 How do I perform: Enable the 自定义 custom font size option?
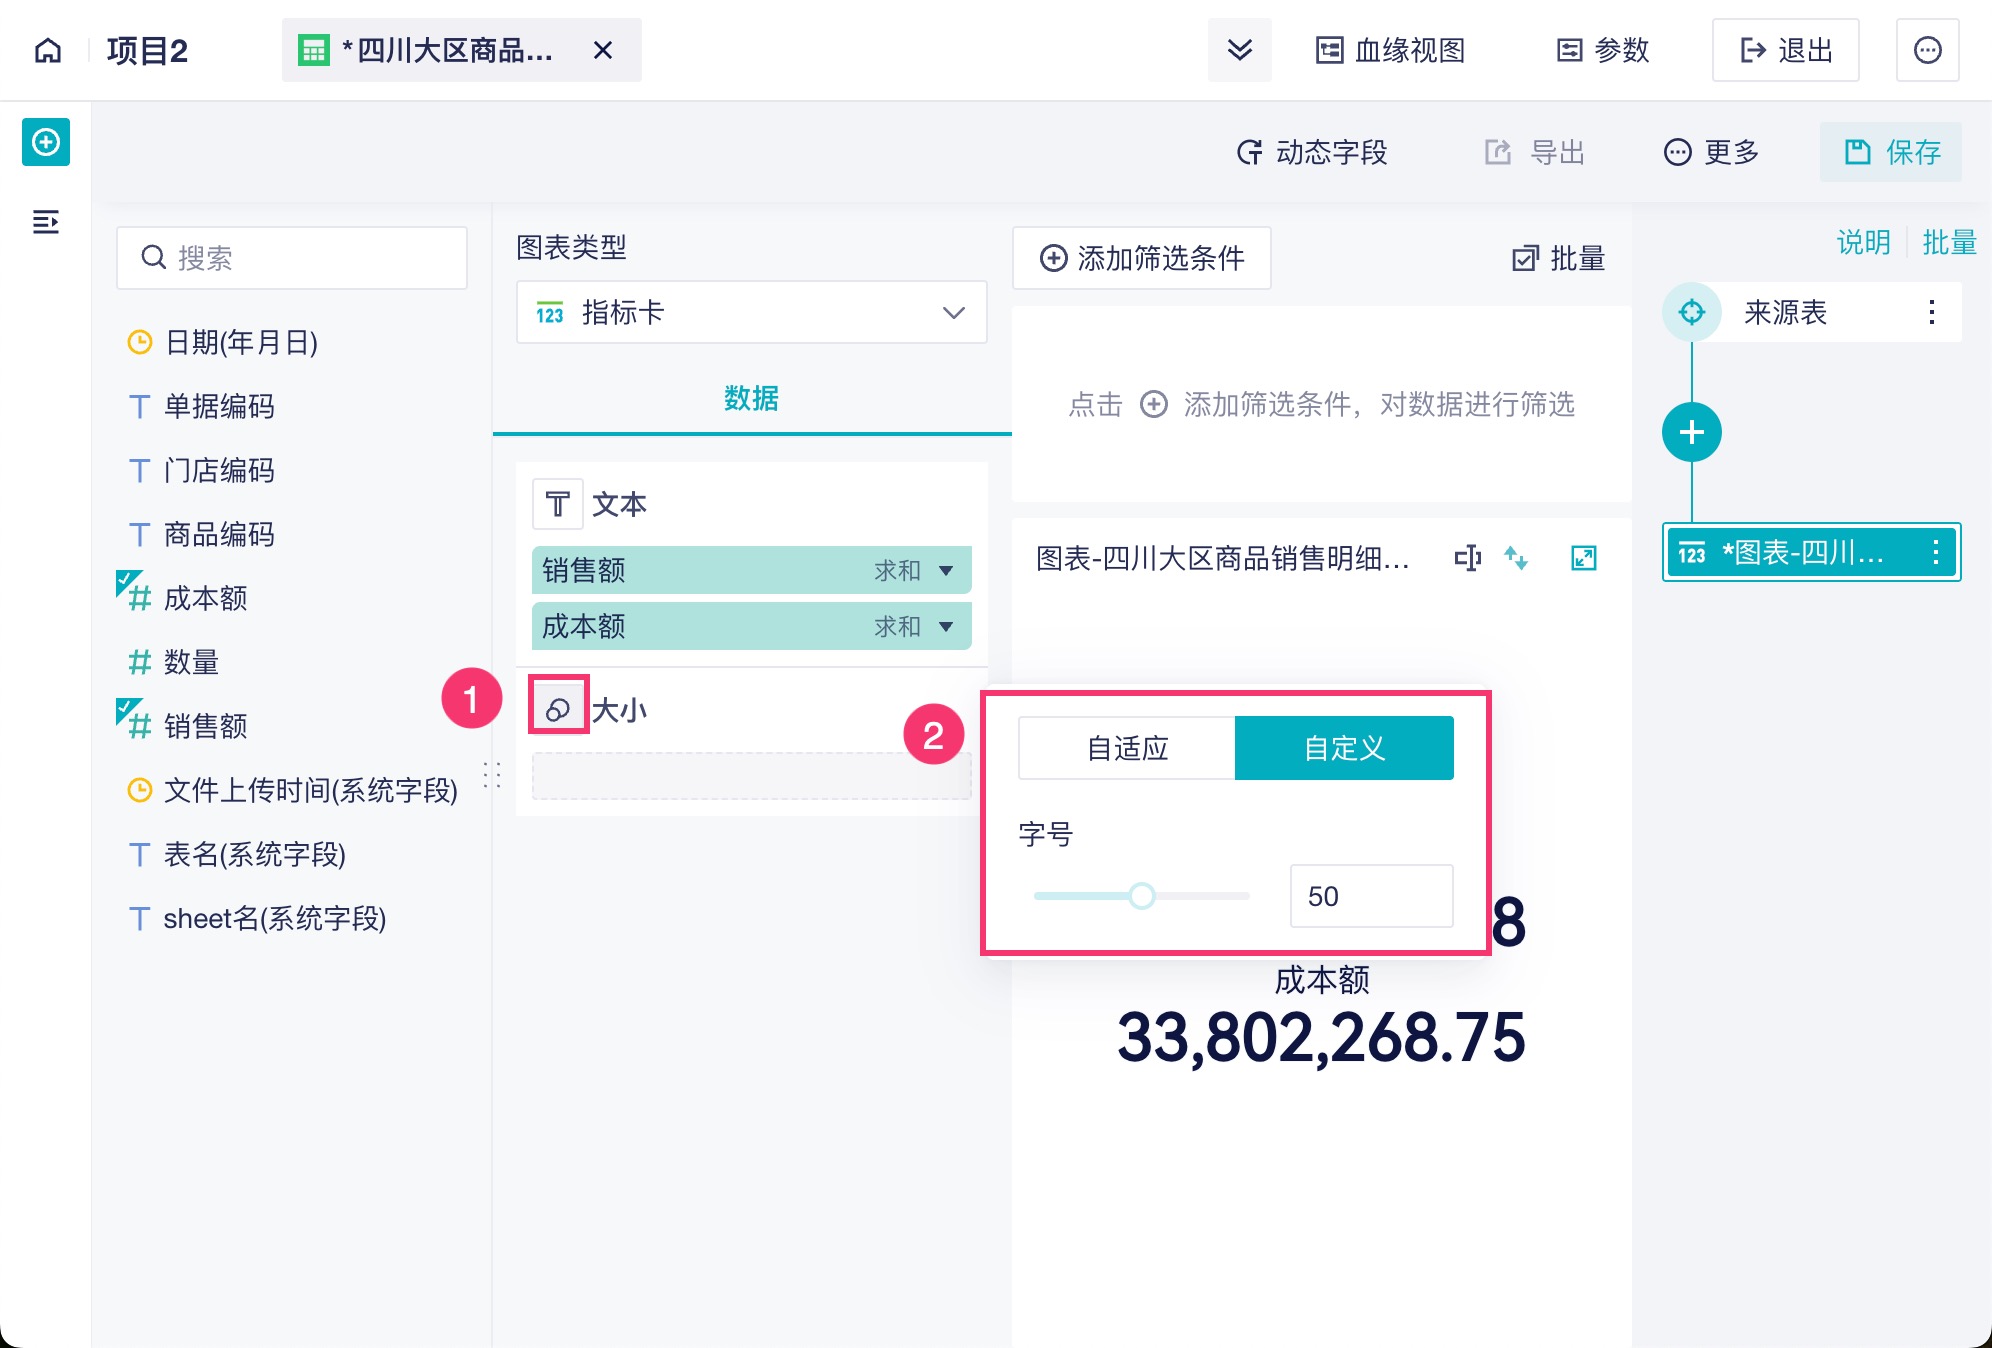[1344, 747]
